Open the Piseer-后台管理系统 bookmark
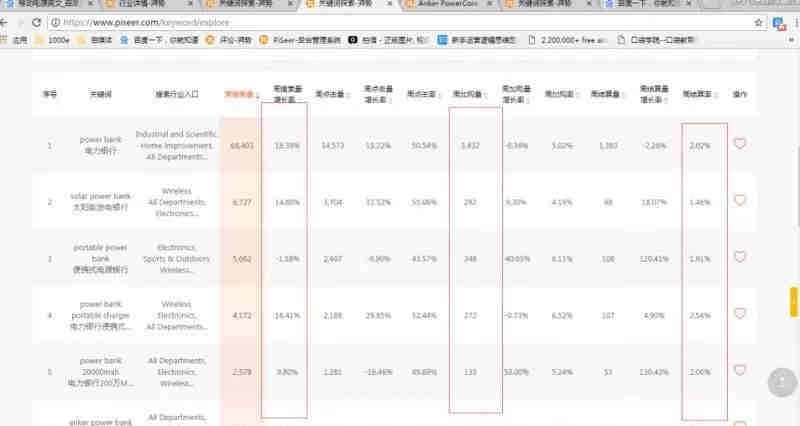800x426 pixels. pyautogui.click(x=300, y=40)
